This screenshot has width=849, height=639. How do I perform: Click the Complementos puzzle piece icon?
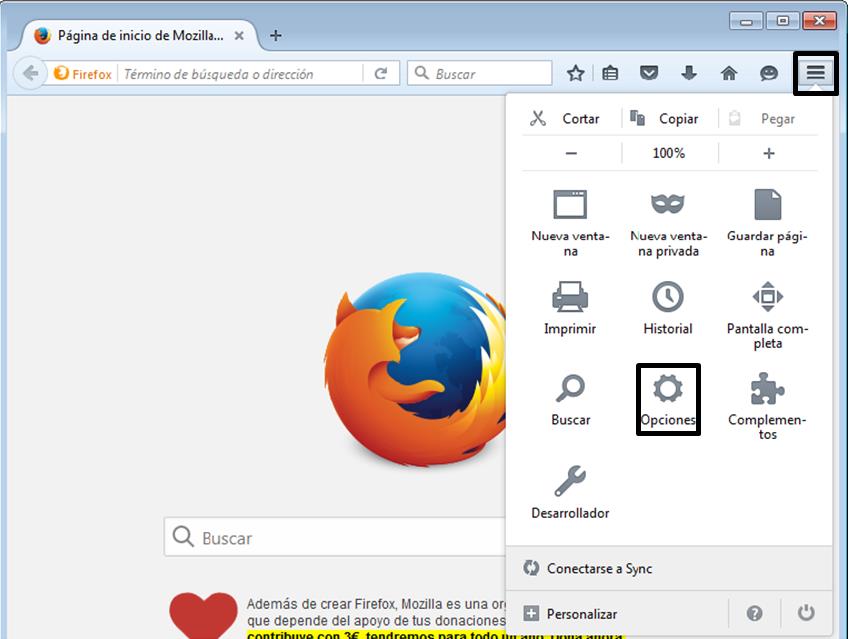(767, 390)
